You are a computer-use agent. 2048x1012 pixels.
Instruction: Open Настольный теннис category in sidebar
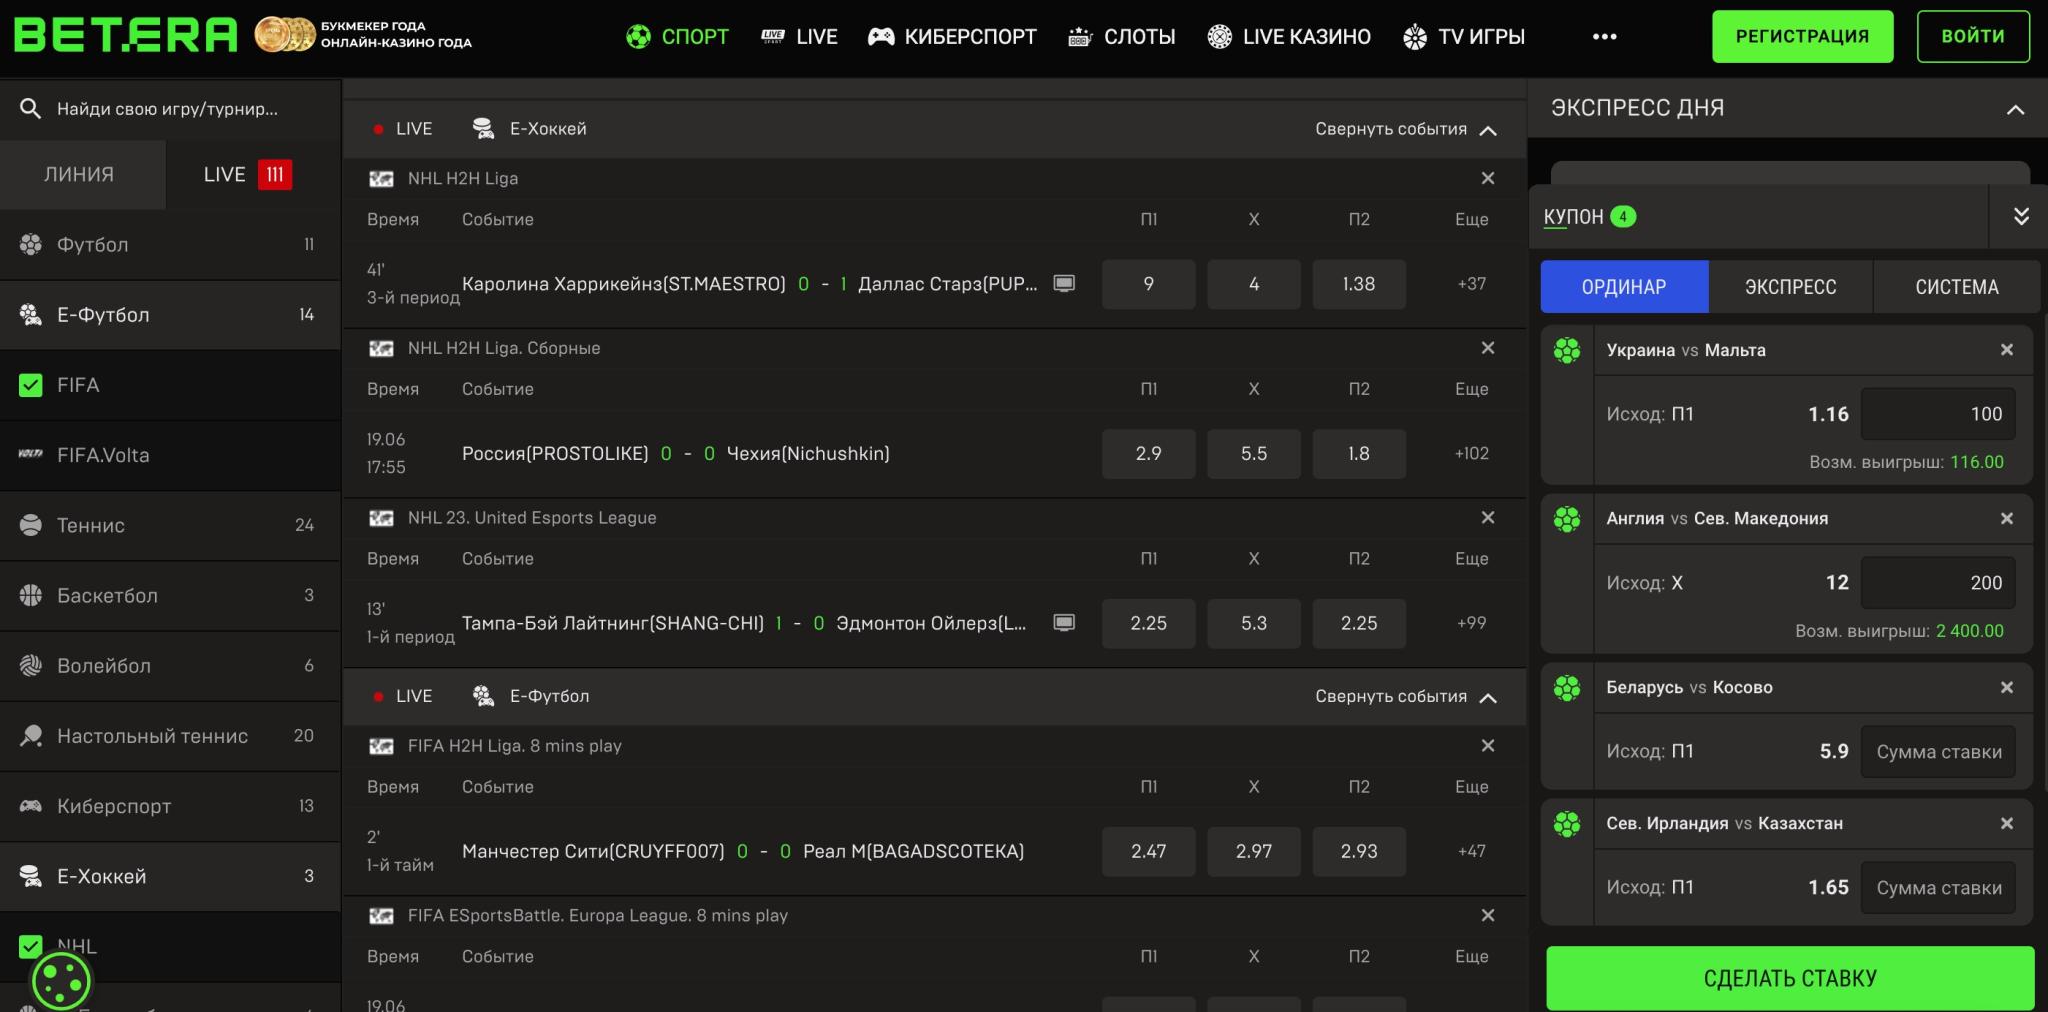click(x=170, y=736)
